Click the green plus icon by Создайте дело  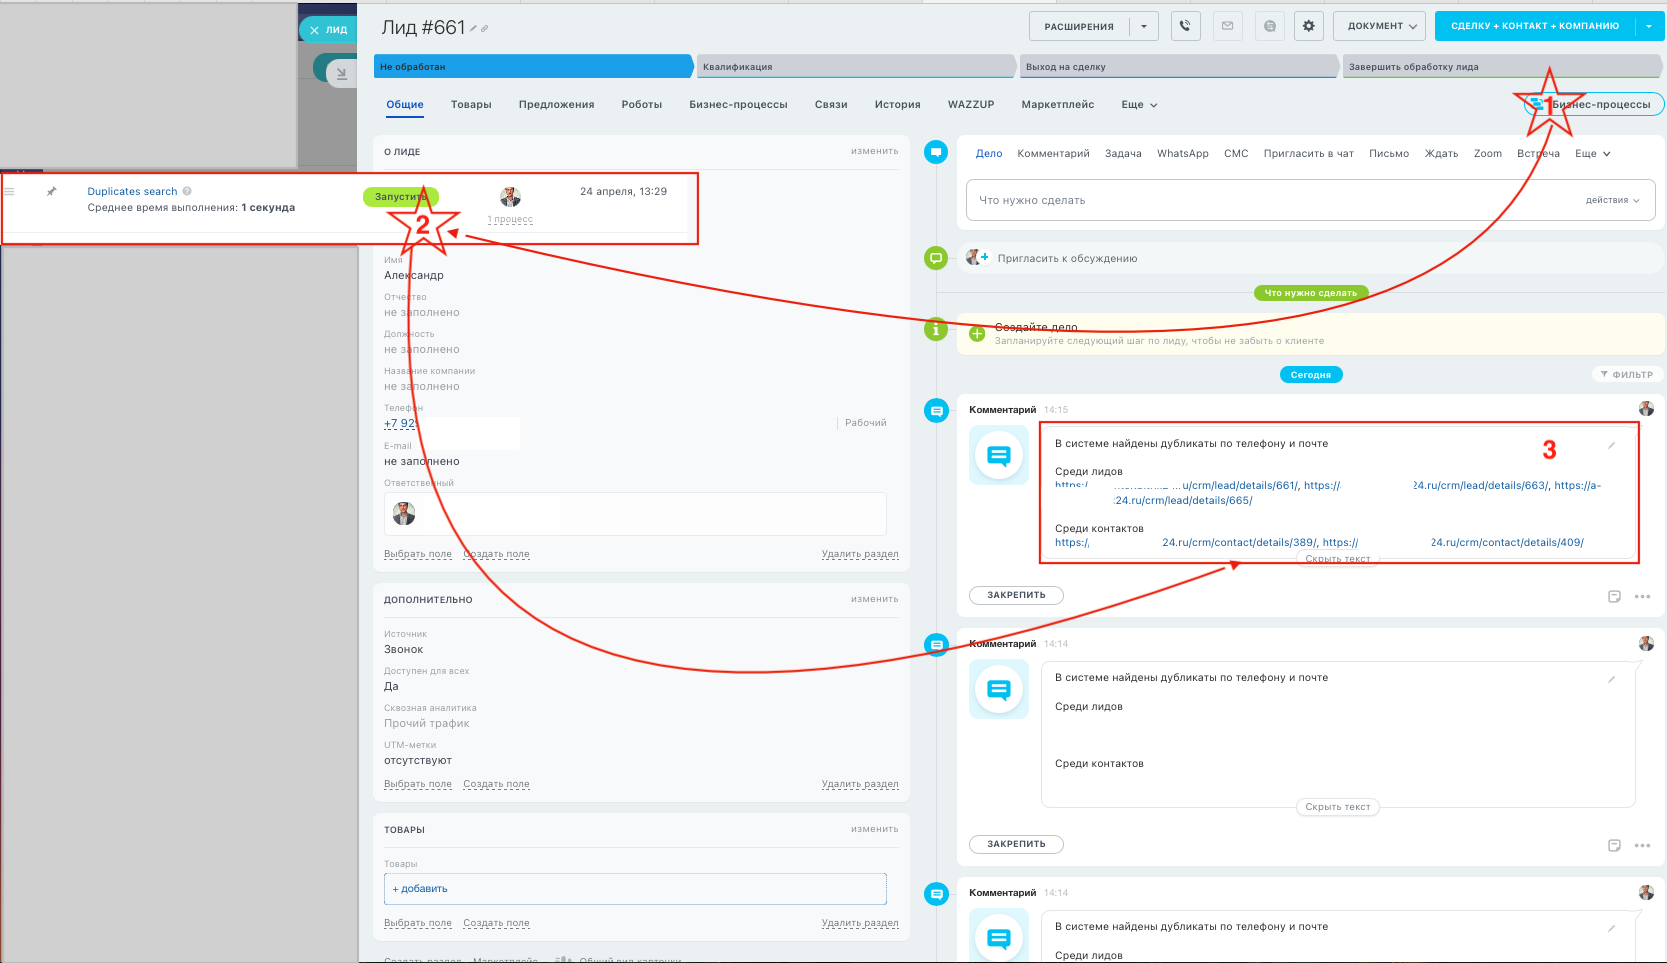(x=977, y=334)
